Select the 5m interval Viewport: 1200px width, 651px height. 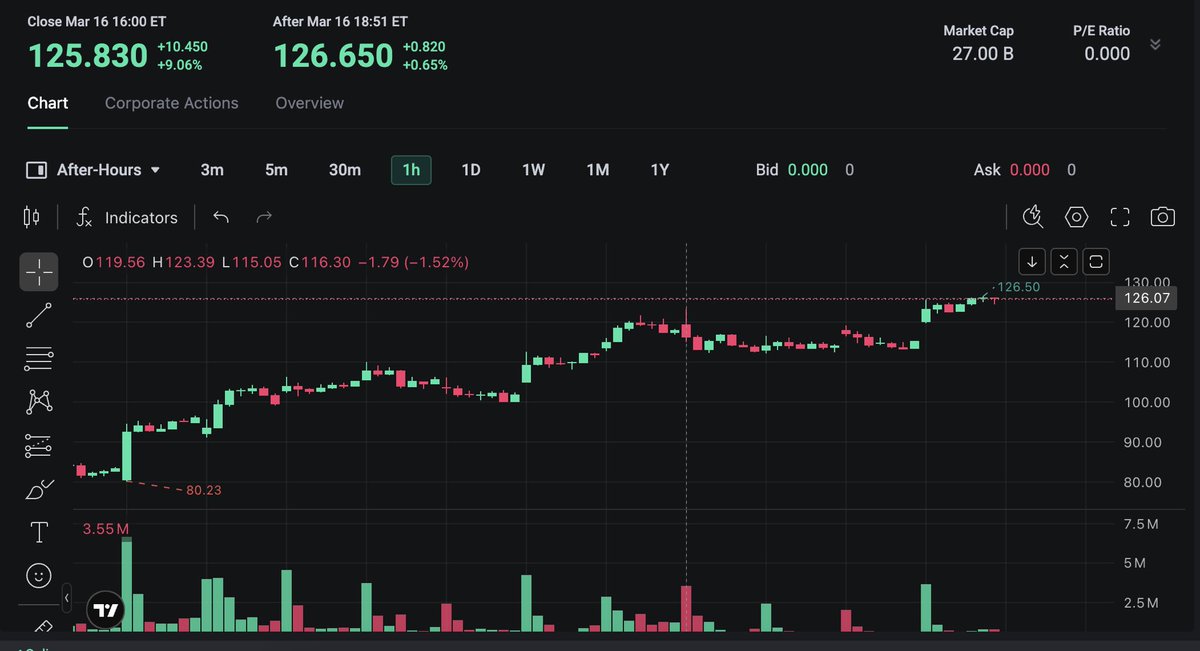(276, 170)
